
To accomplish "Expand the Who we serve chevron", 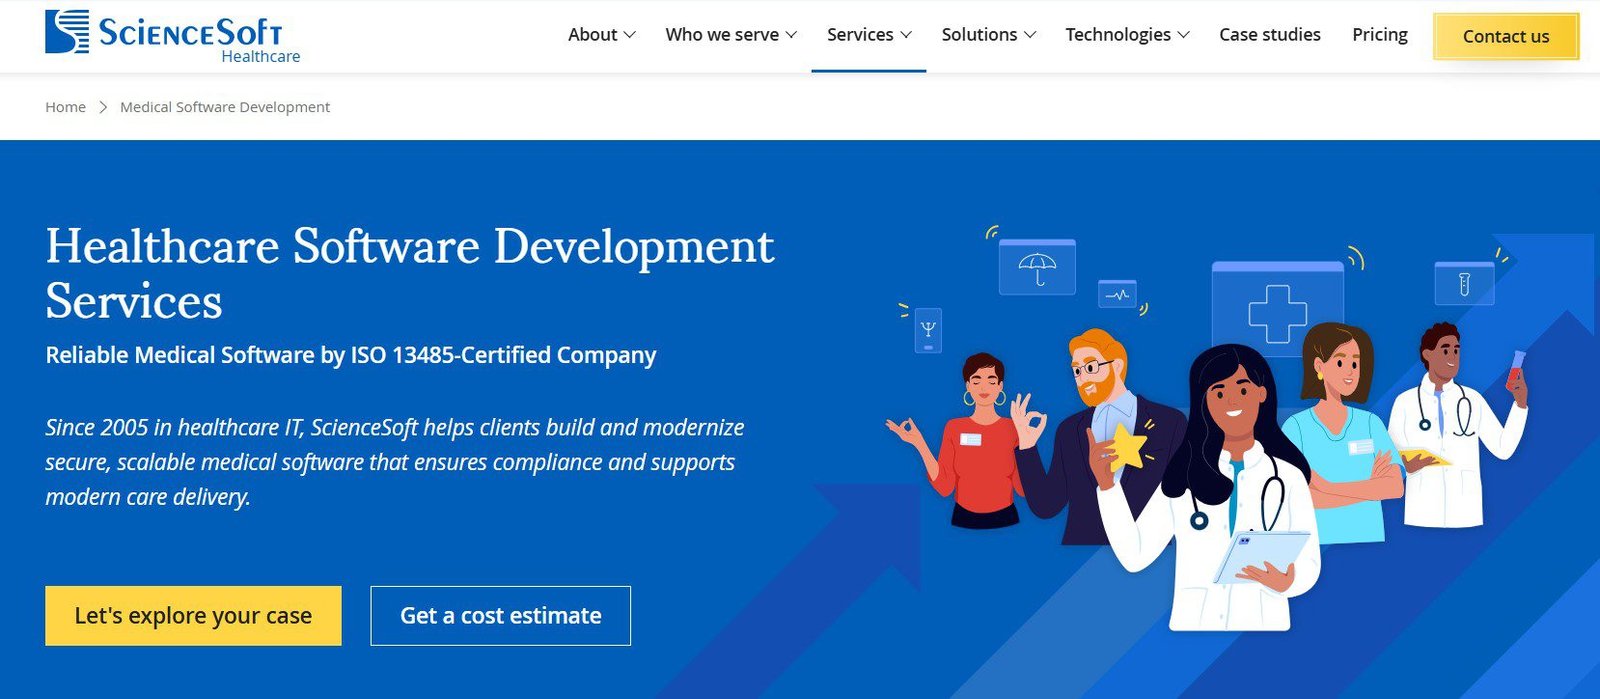I will 791,35.
